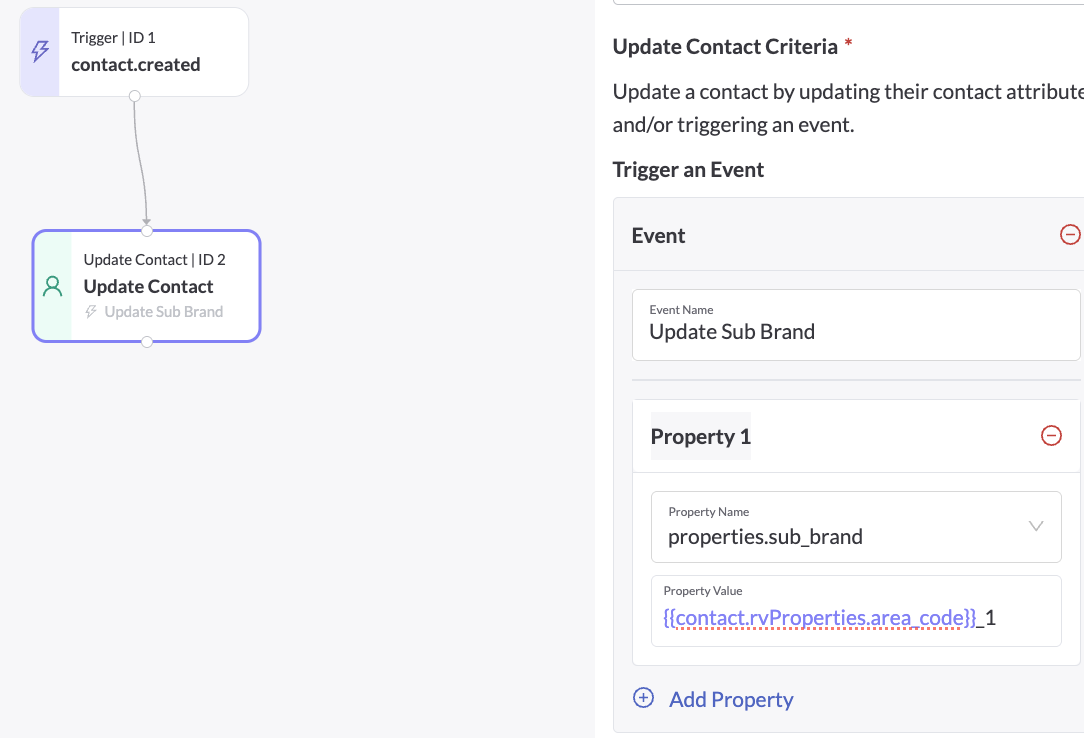Viewport: 1084px width, 738px height.
Task: Click top connector of Update Contact node
Action: click(x=147, y=231)
